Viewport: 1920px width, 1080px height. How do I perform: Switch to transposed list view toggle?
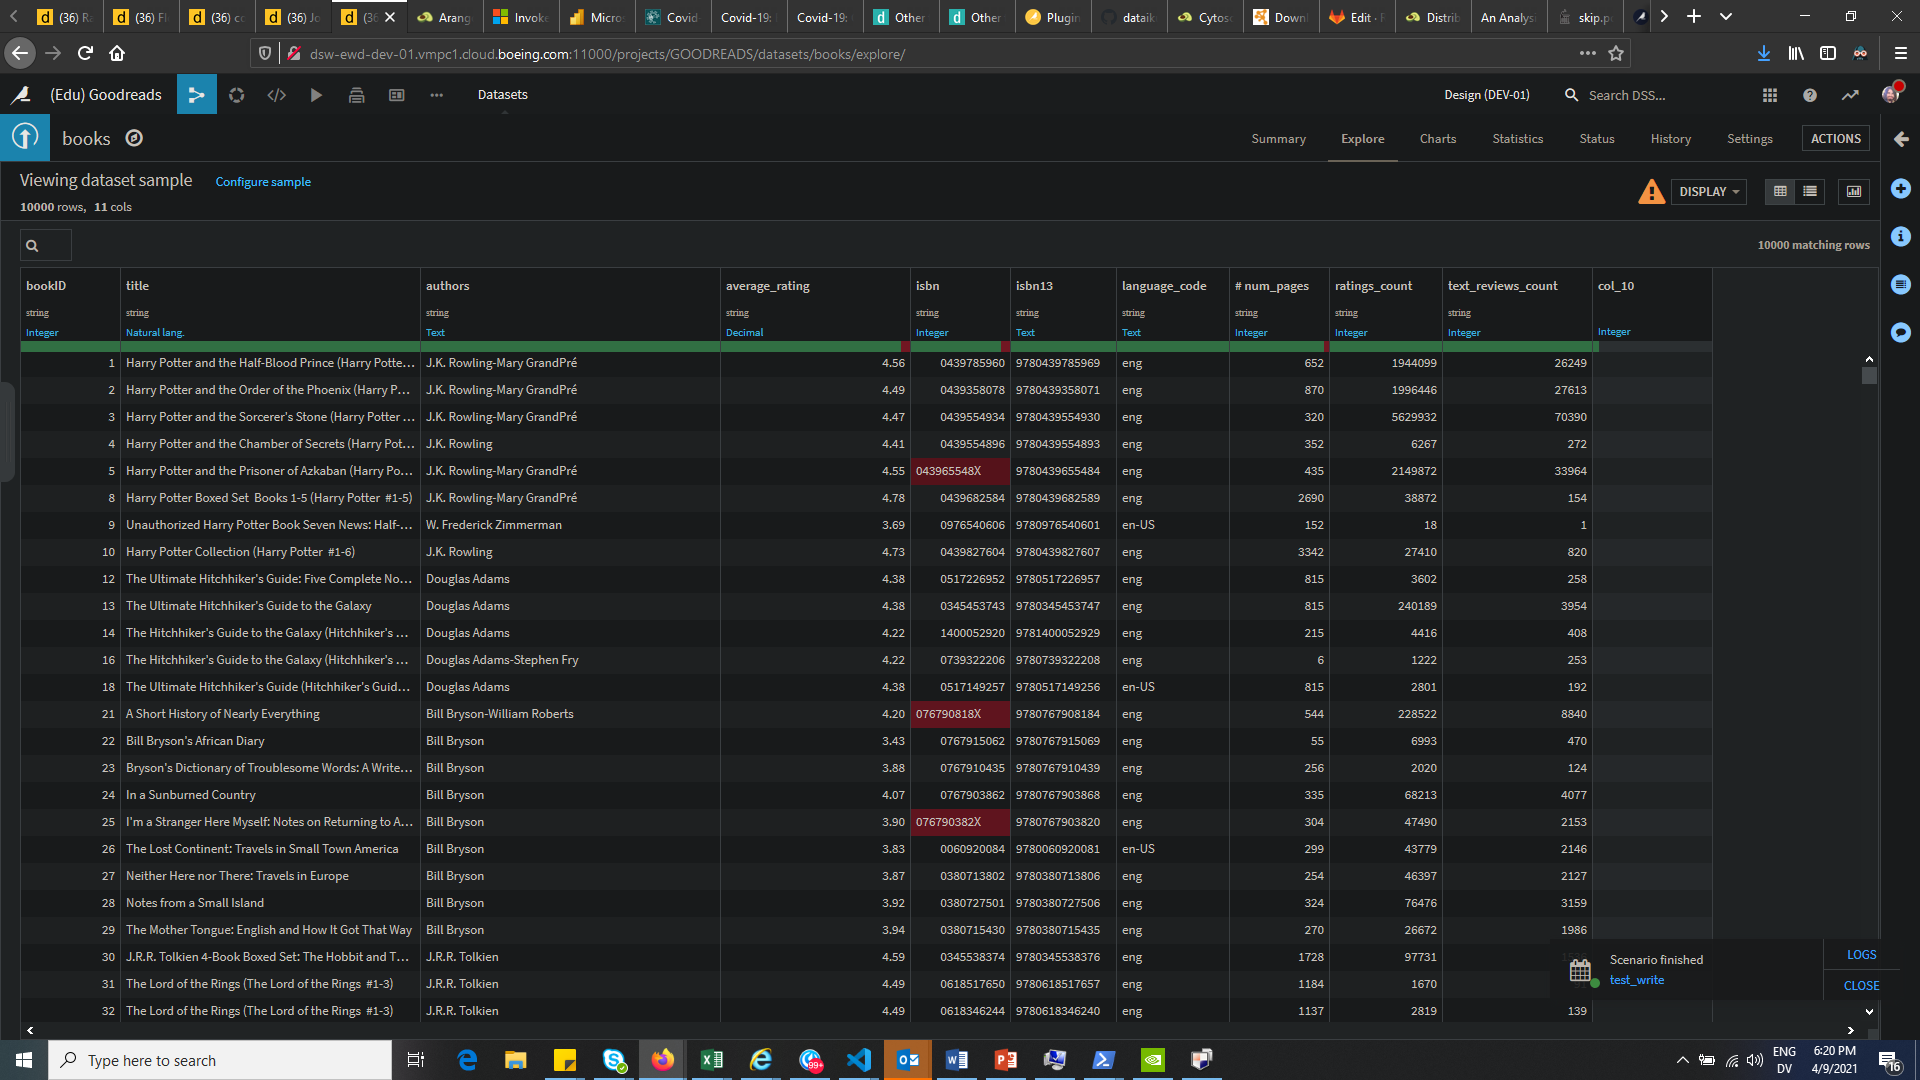1810,191
